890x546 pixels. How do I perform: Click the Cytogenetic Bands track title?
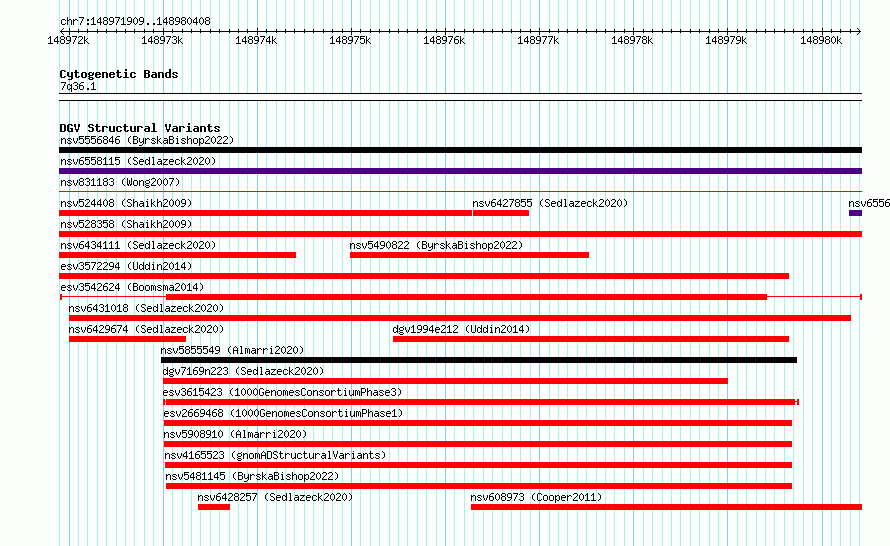click(119, 74)
